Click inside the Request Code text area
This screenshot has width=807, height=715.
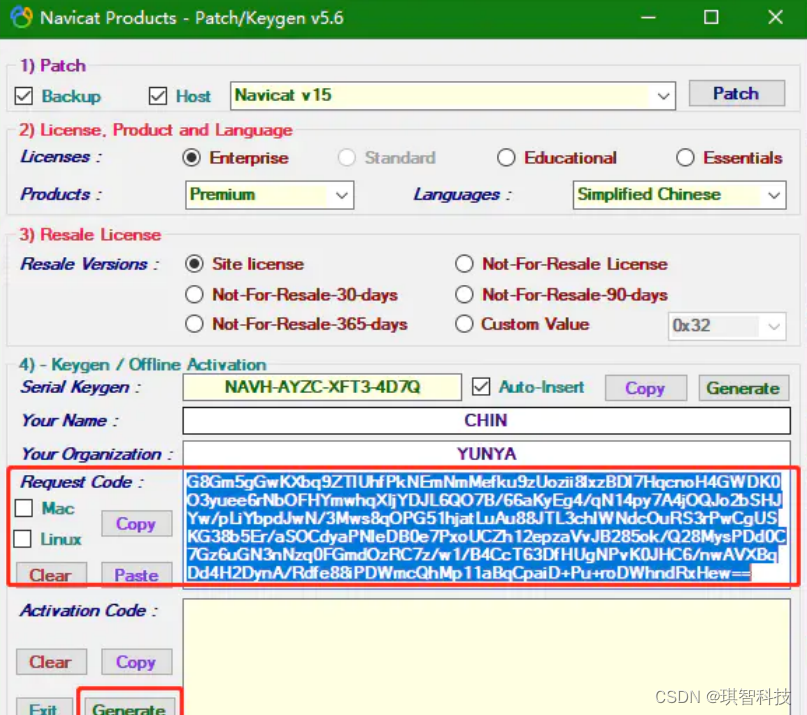(486, 527)
